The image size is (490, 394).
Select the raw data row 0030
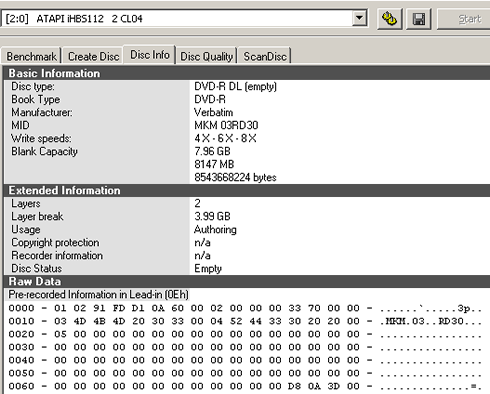coord(245,347)
